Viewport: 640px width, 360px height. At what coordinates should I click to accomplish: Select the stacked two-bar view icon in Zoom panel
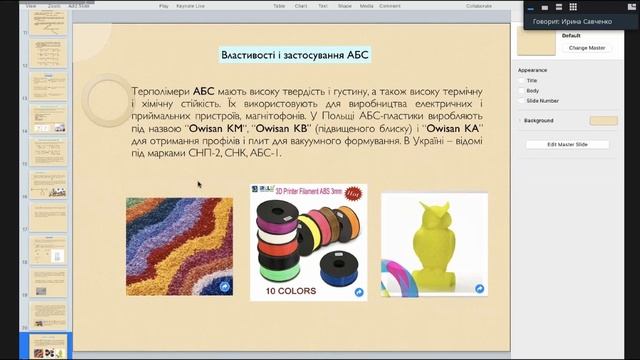pyautogui.click(x=559, y=7)
